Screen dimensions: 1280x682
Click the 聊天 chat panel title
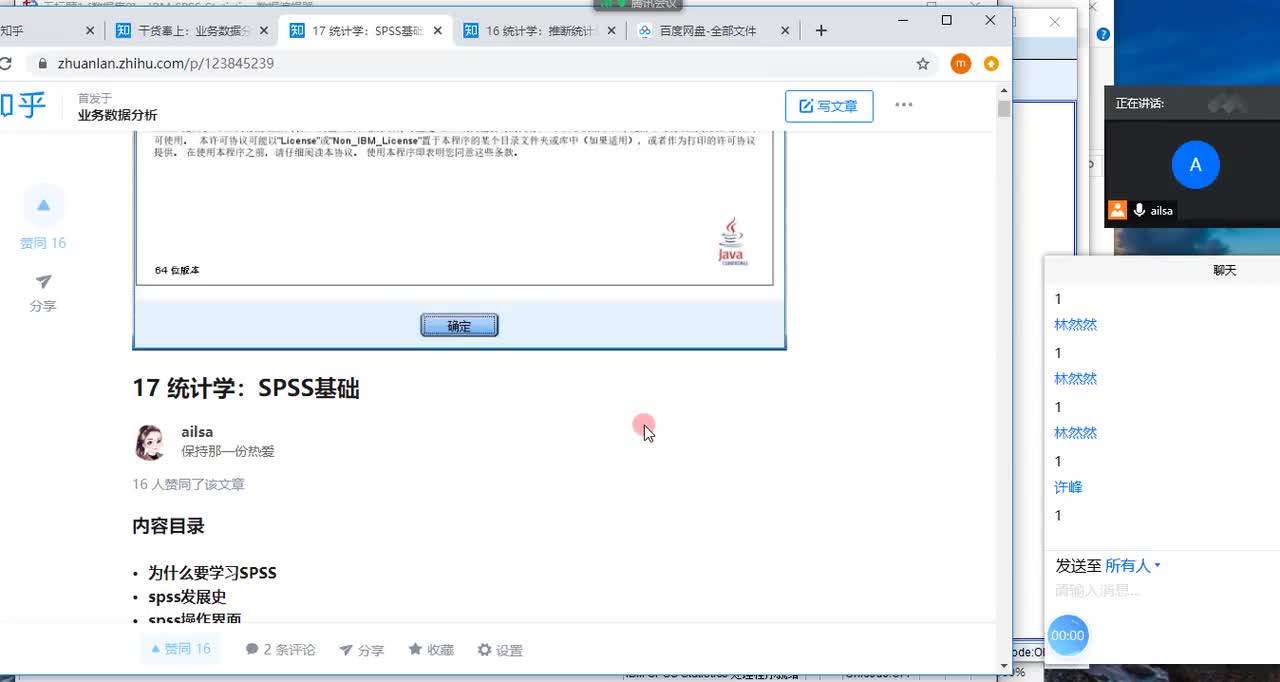pyautogui.click(x=1225, y=270)
